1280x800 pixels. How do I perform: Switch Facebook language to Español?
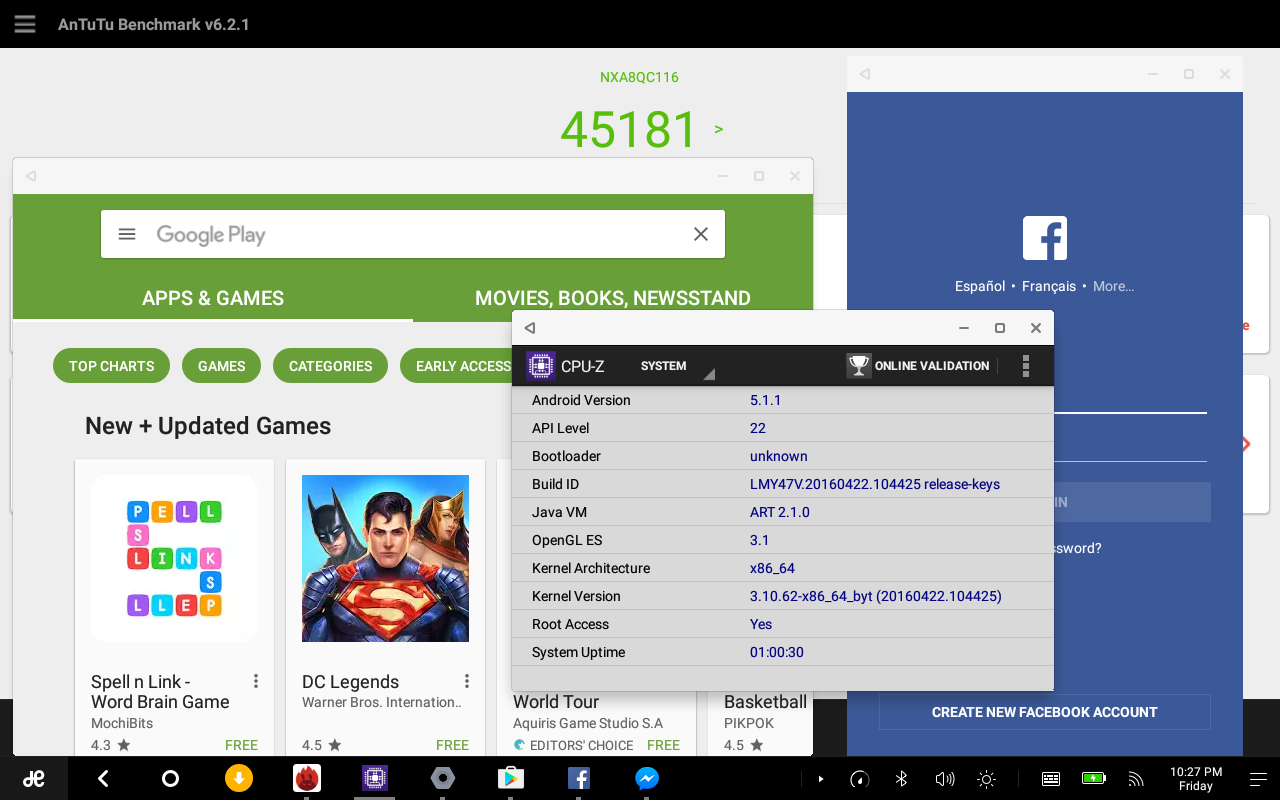pos(980,286)
